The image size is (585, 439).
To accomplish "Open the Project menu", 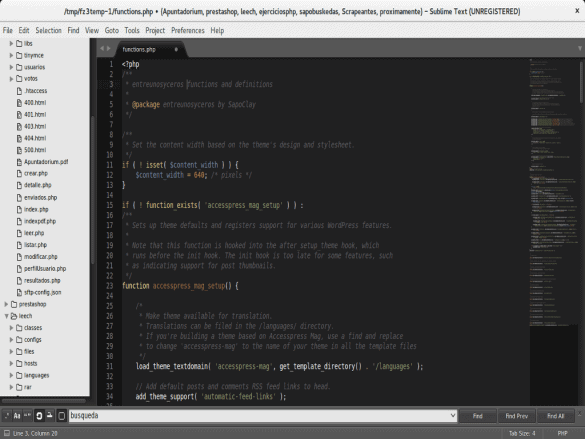I will pyautogui.click(x=155, y=30).
